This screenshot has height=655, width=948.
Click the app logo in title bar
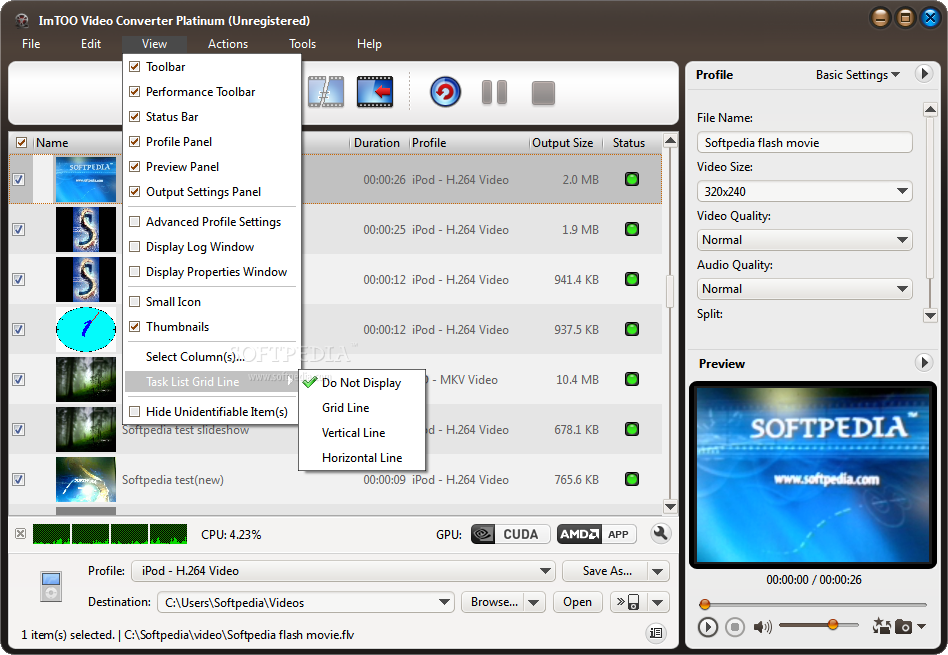pos(22,21)
